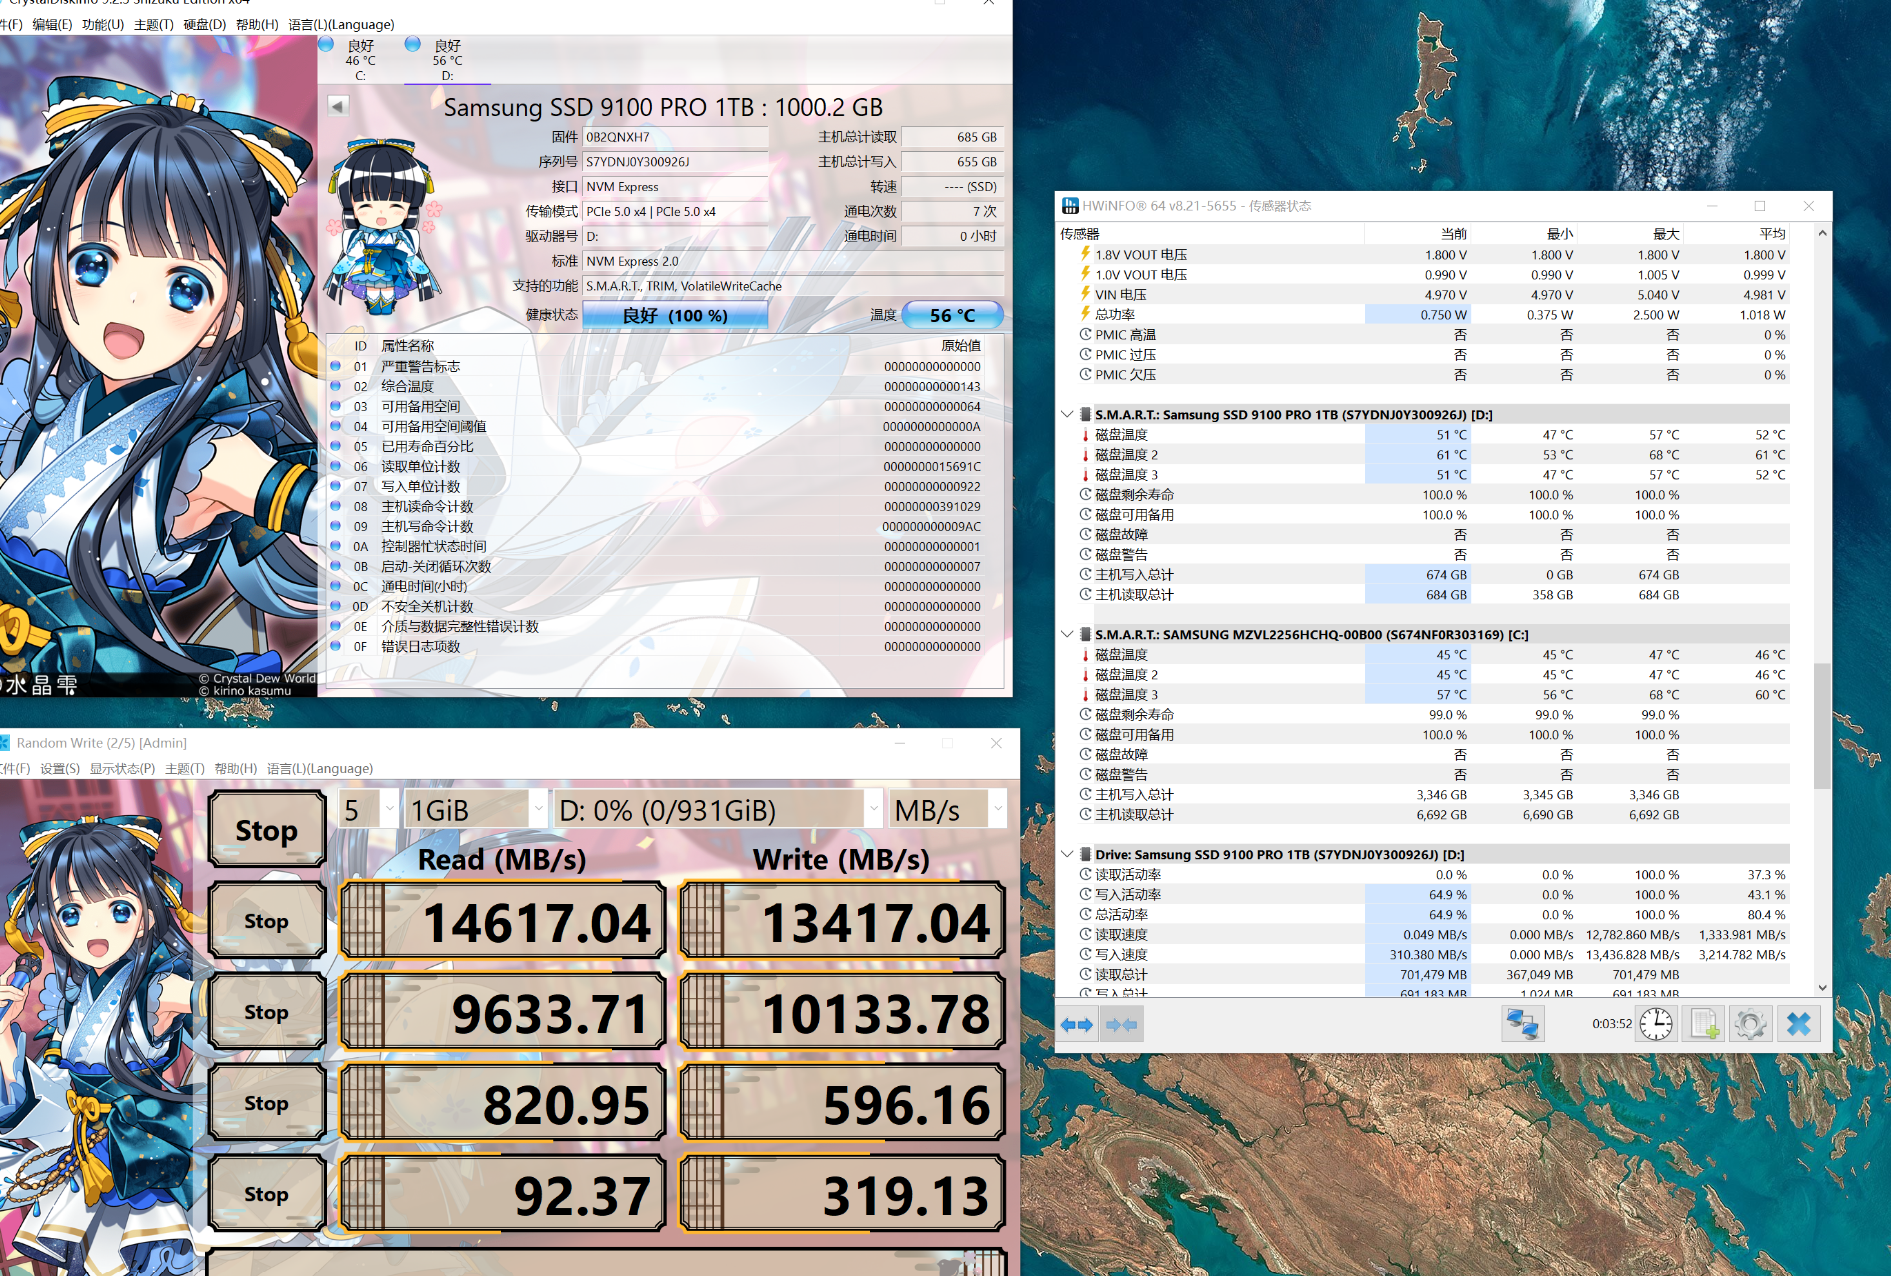The image size is (1891, 1276).
Task: Click status dot for attribute 02 综合温度
Action: point(336,386)
